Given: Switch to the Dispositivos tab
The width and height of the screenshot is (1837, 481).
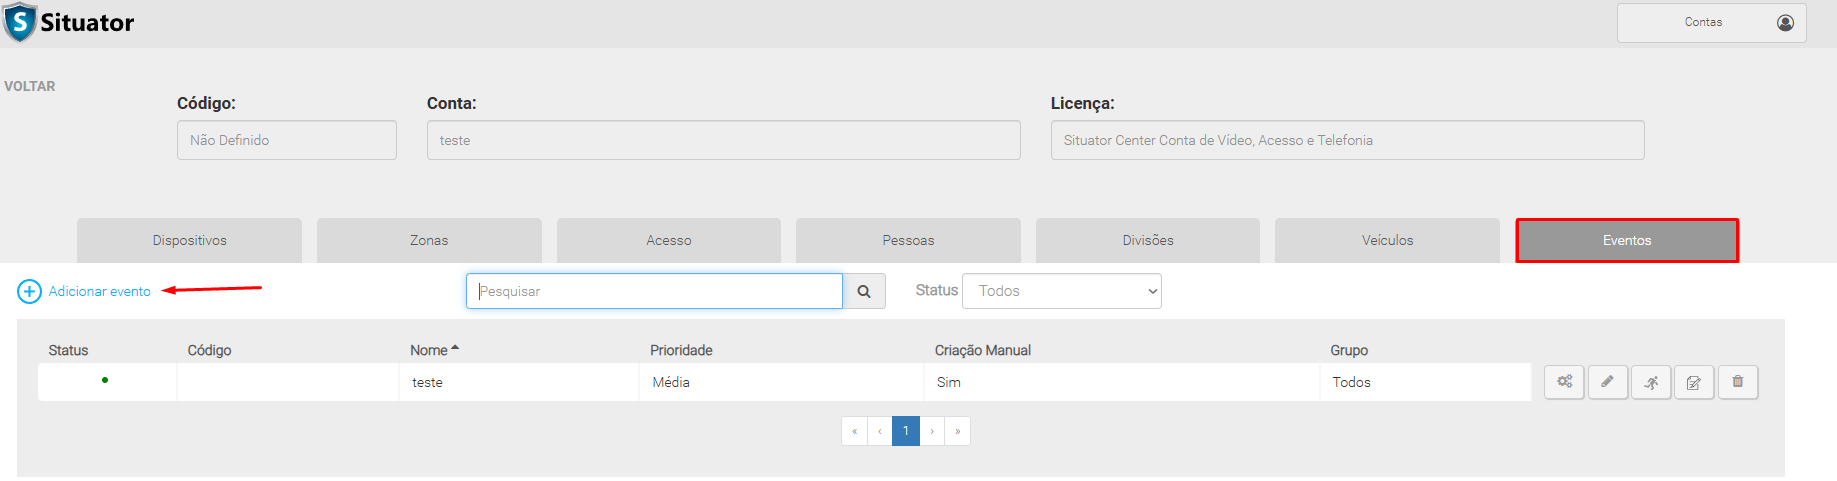Looking at the screenshot, I should 189,241.
